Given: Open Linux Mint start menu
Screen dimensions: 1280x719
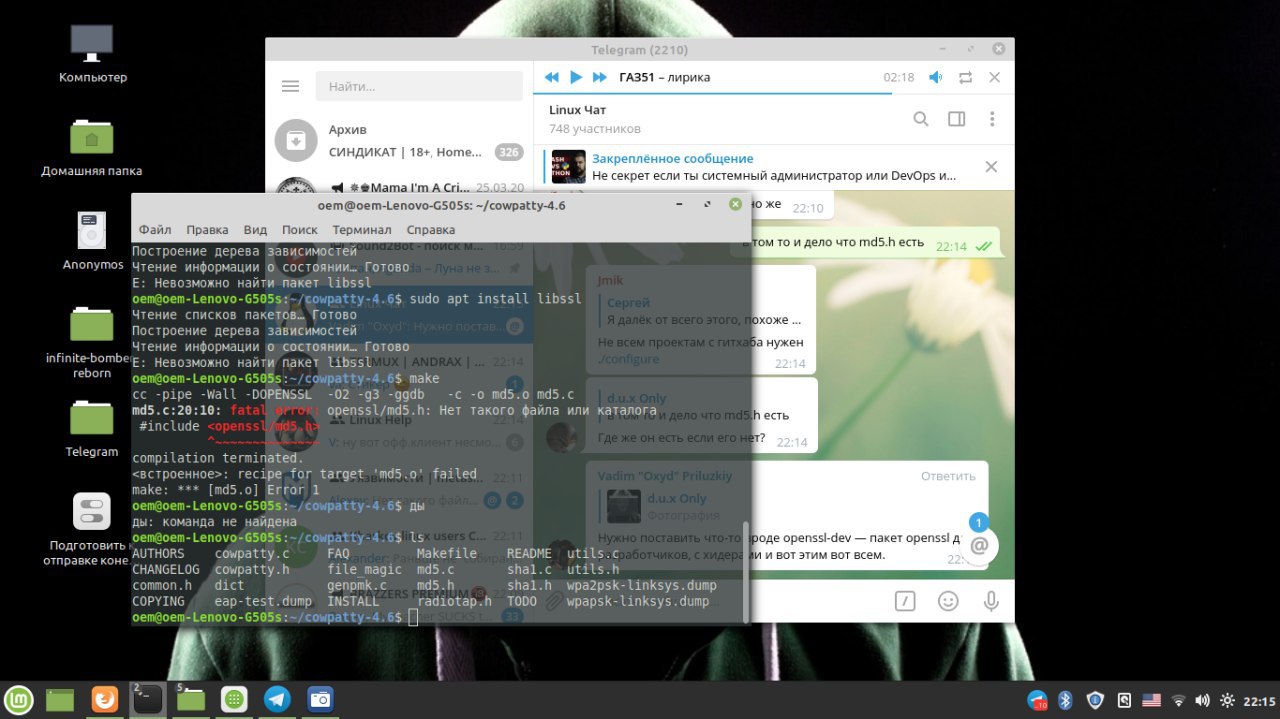Looking at the screenshot, I should [x=19, y=699].
